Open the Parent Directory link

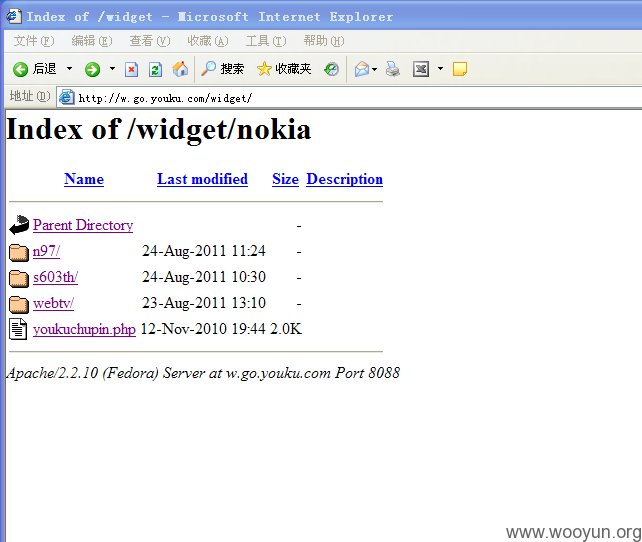83,225
